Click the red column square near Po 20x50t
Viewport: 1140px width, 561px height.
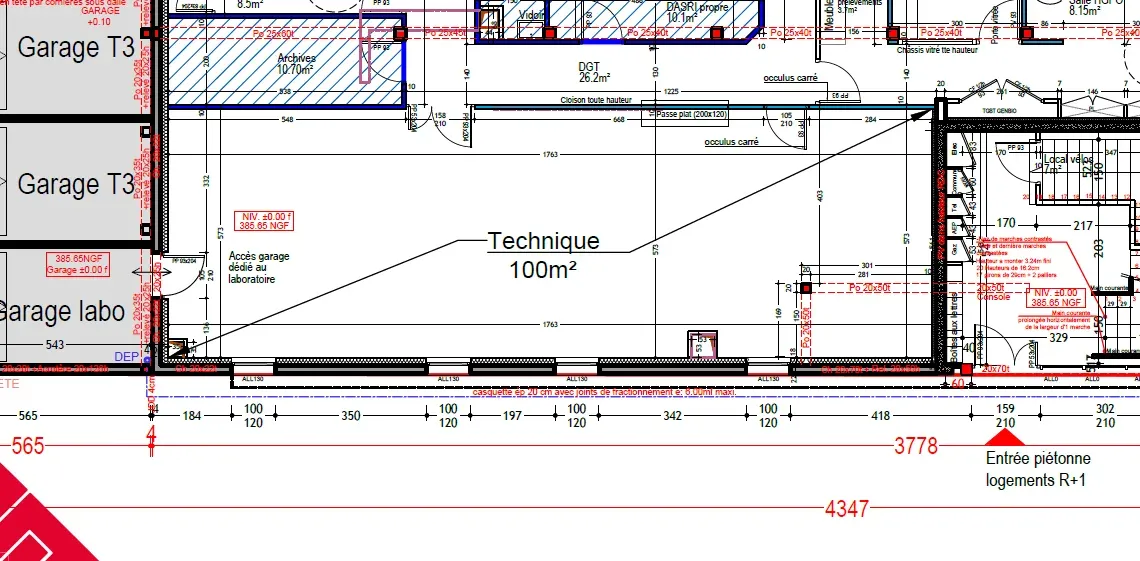click(806, 288)
